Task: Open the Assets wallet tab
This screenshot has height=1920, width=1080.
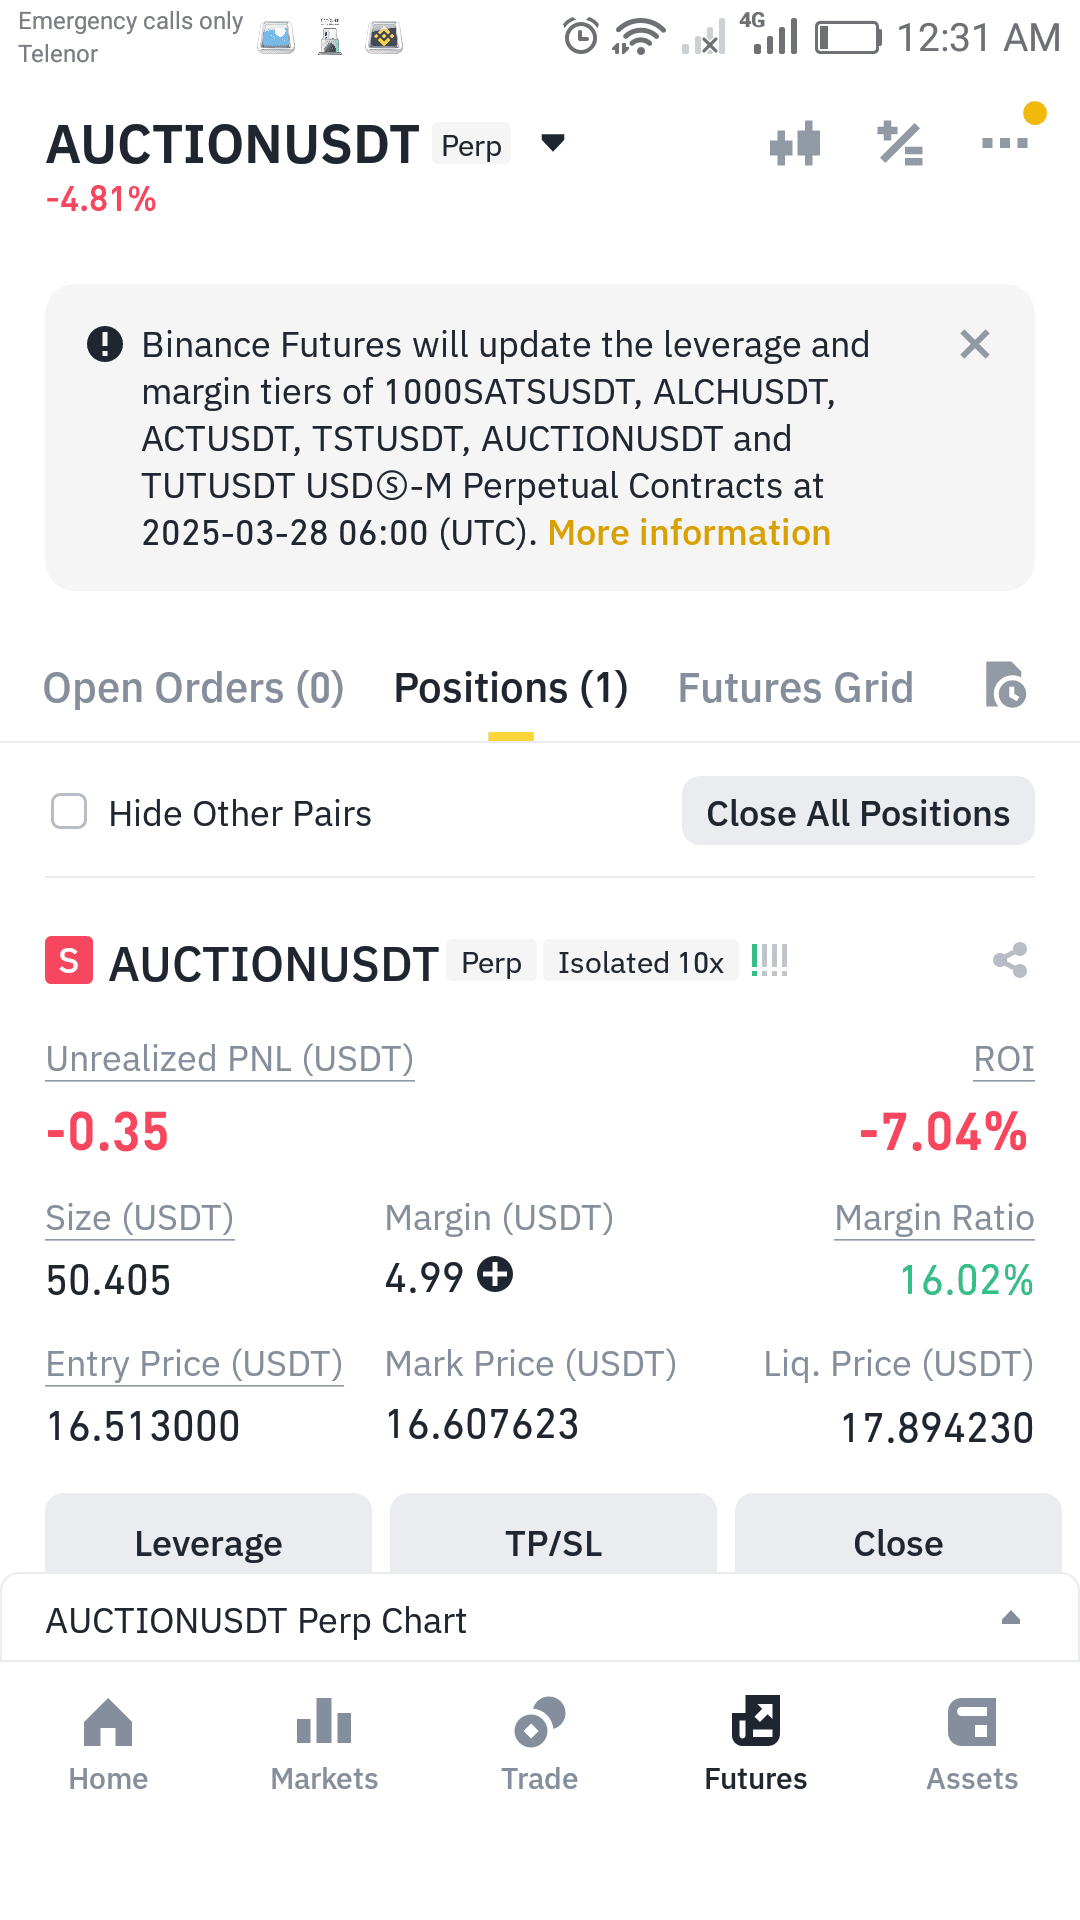Action: 972,1744
